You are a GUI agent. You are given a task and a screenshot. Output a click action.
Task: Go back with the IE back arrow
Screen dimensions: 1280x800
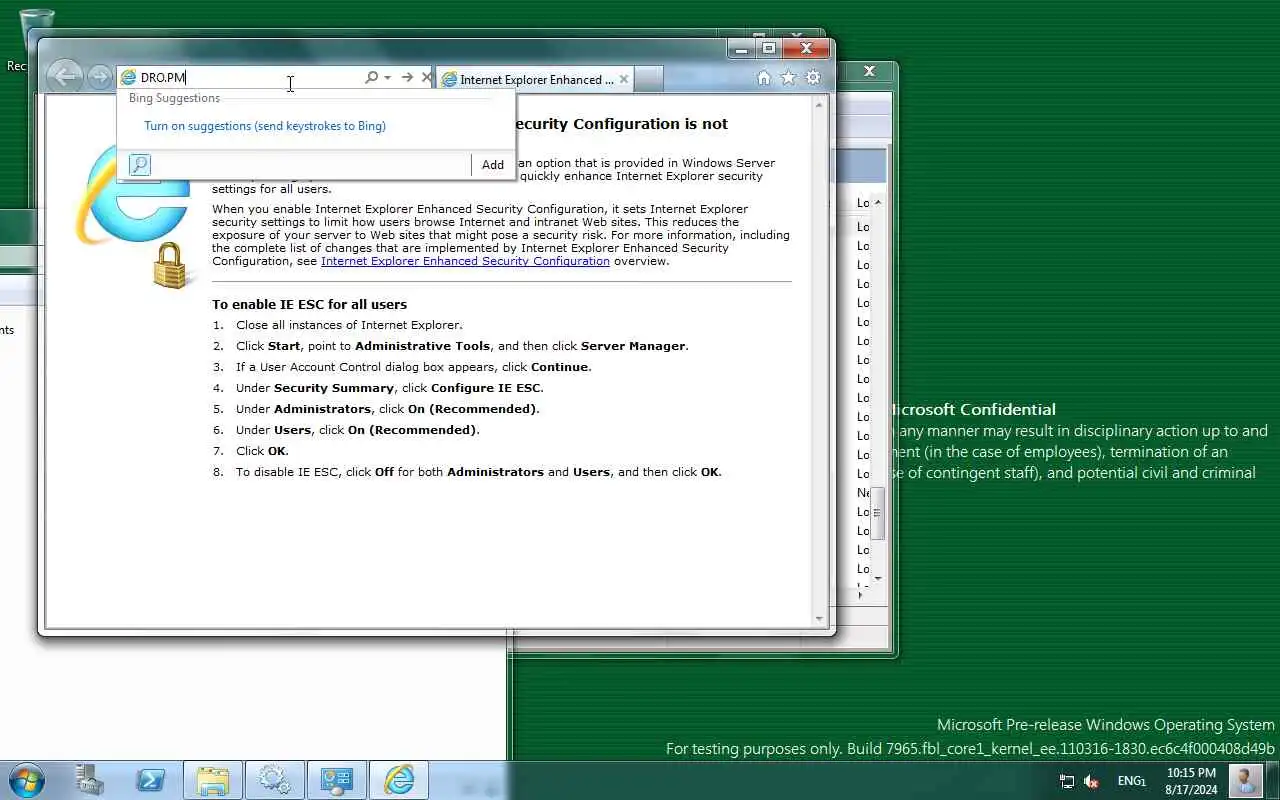[65, 76]
